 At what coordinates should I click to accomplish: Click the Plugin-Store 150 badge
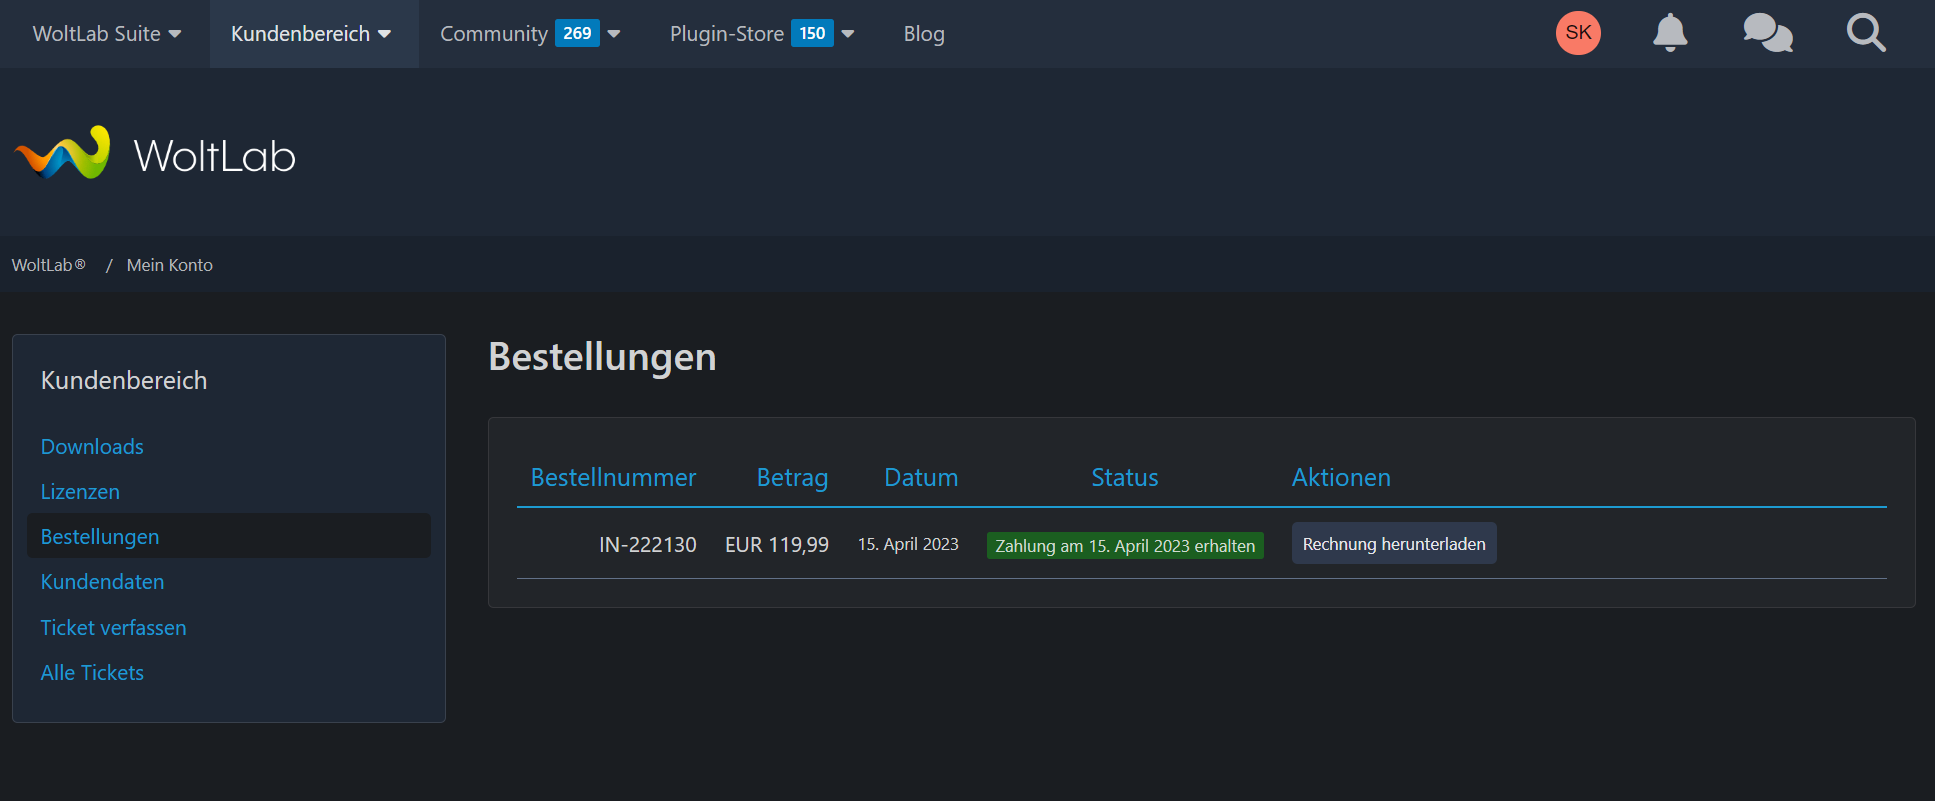812,33
